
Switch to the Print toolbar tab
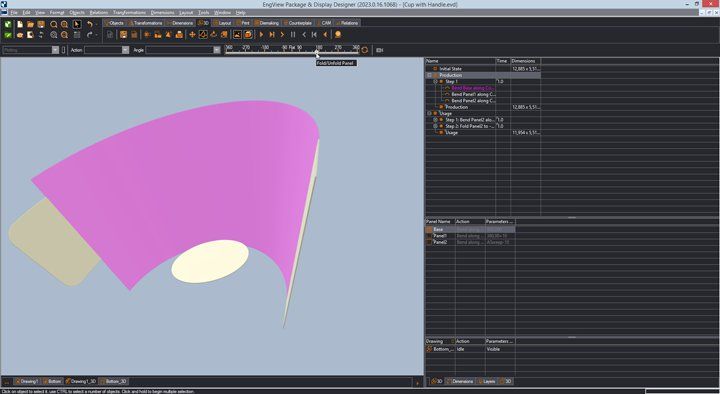243,23
